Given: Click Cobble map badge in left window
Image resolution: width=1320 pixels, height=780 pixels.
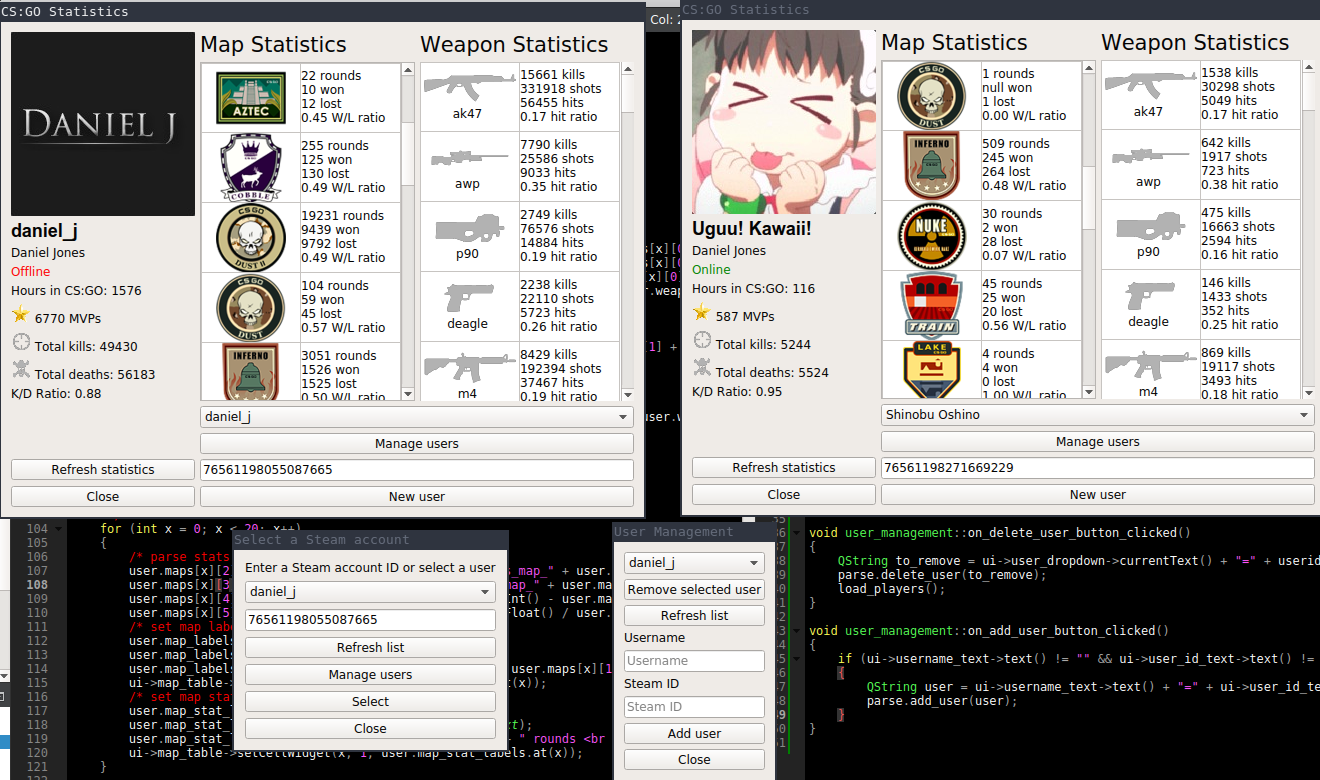Looking at the screenshot, I should pos(251,167).
